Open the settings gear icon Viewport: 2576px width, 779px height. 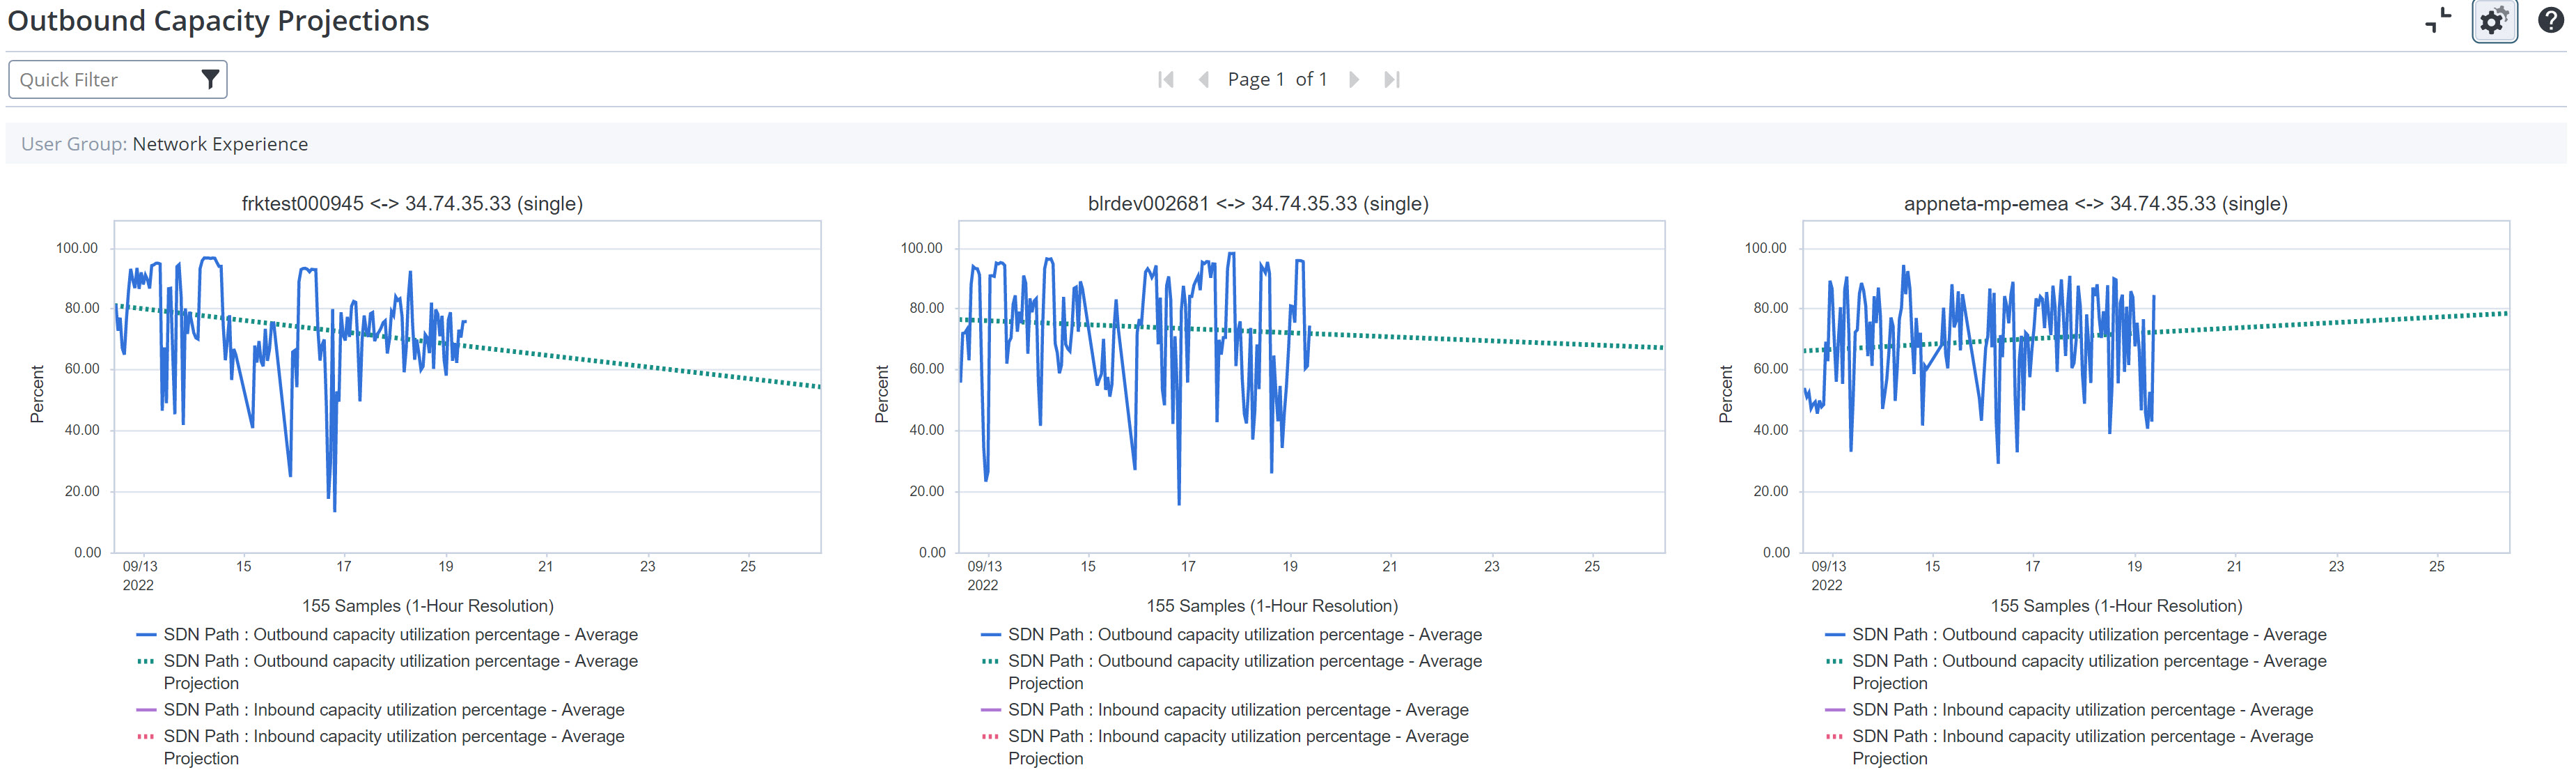(2493, 21)
